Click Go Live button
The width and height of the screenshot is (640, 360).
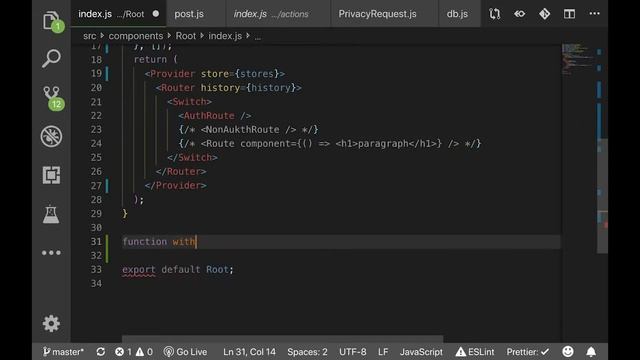185,352
